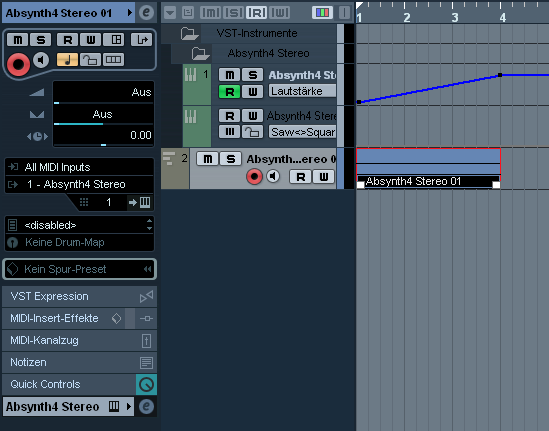This screenshot has width=549, height=431.
Task: Open the instrument editor via the bottom 'e' button
Action: (146, 406)
